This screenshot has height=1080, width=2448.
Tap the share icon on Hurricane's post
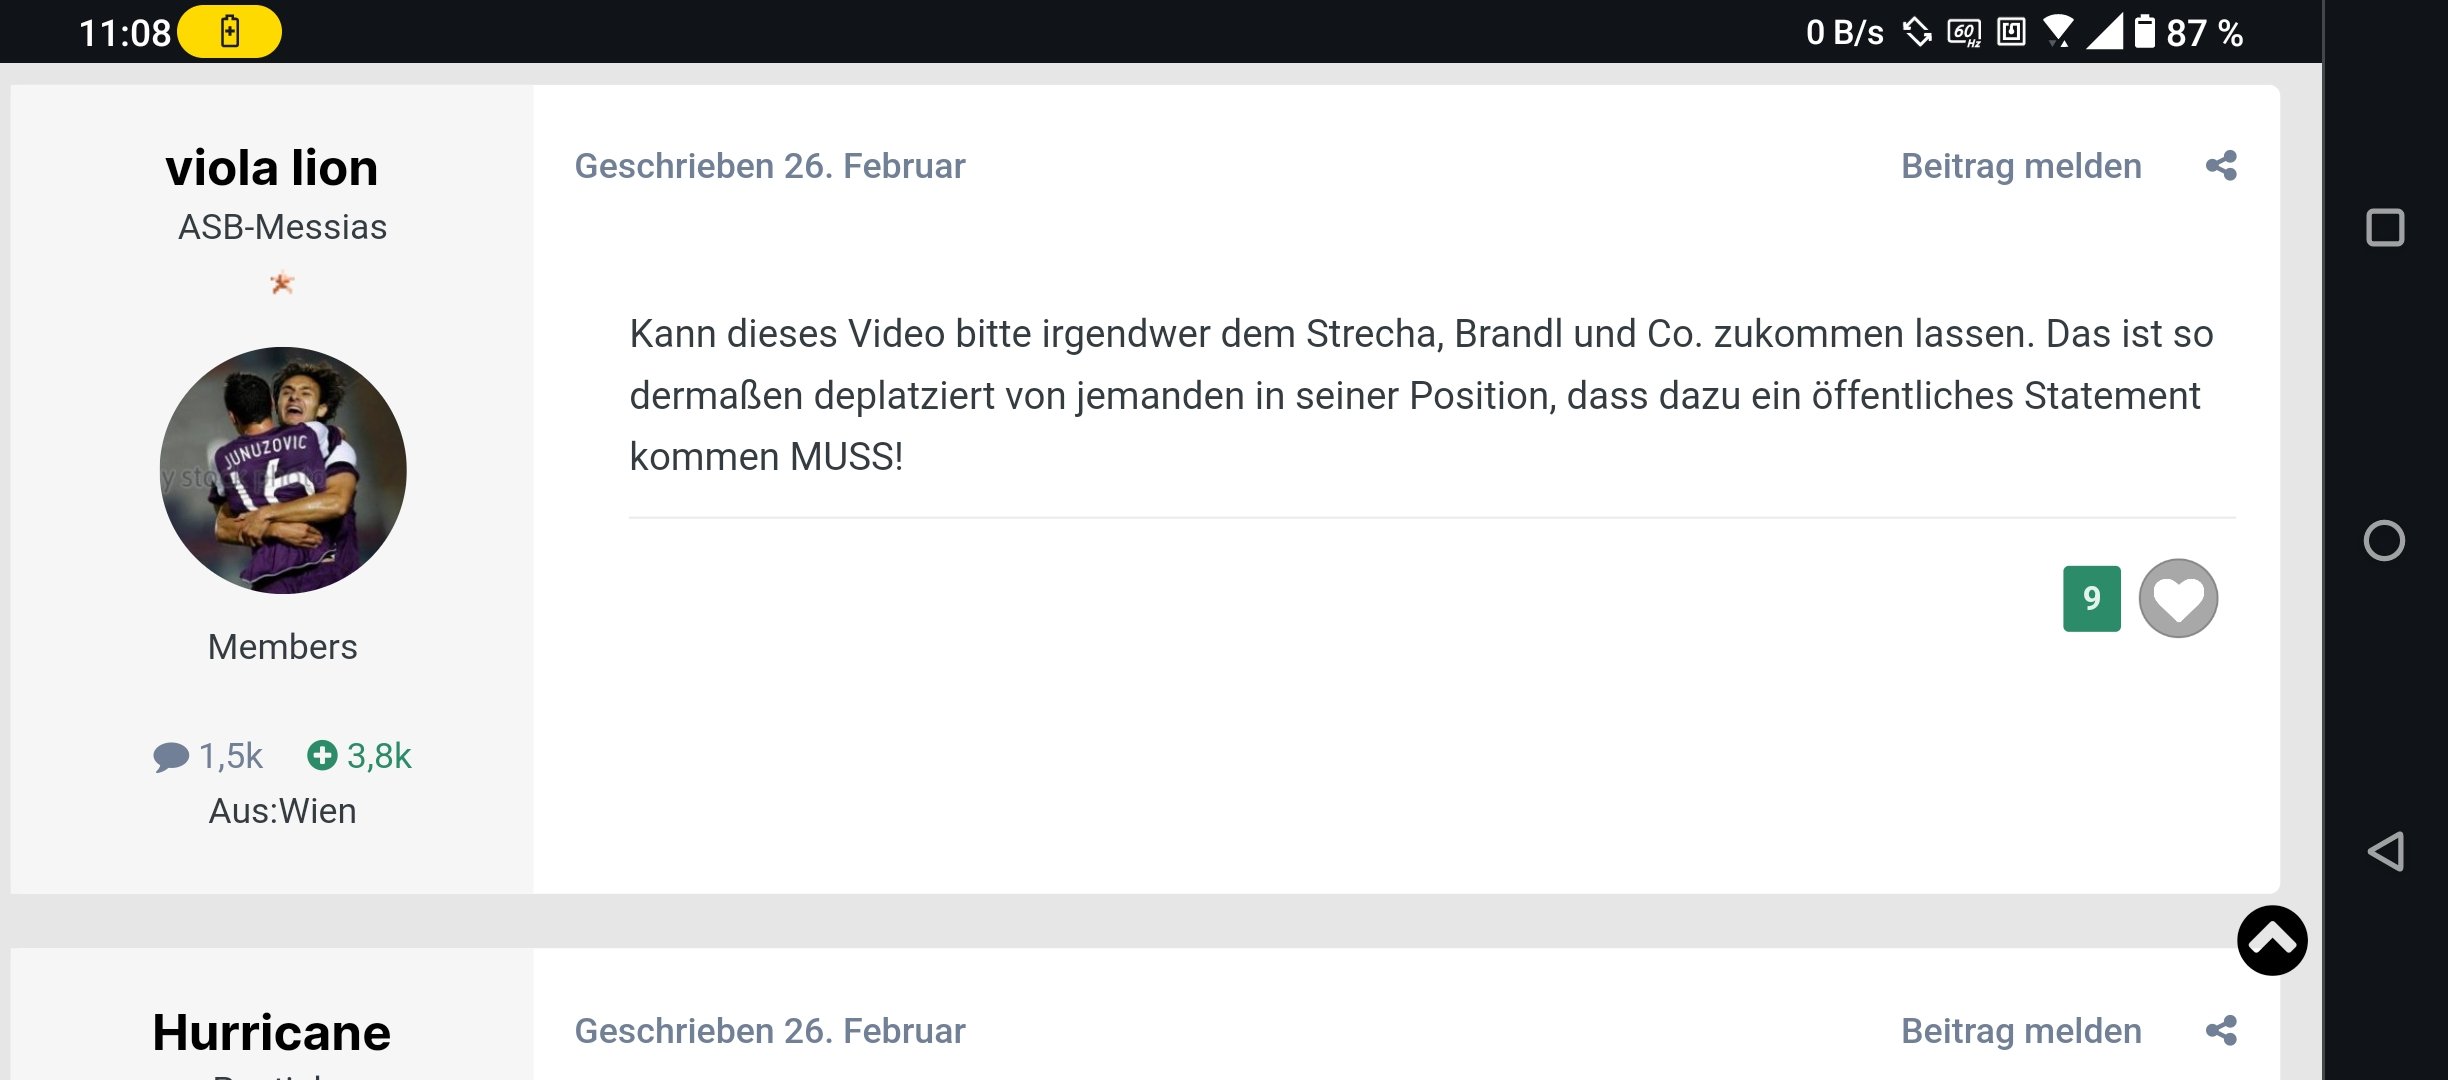(x=2221, y=1030)
